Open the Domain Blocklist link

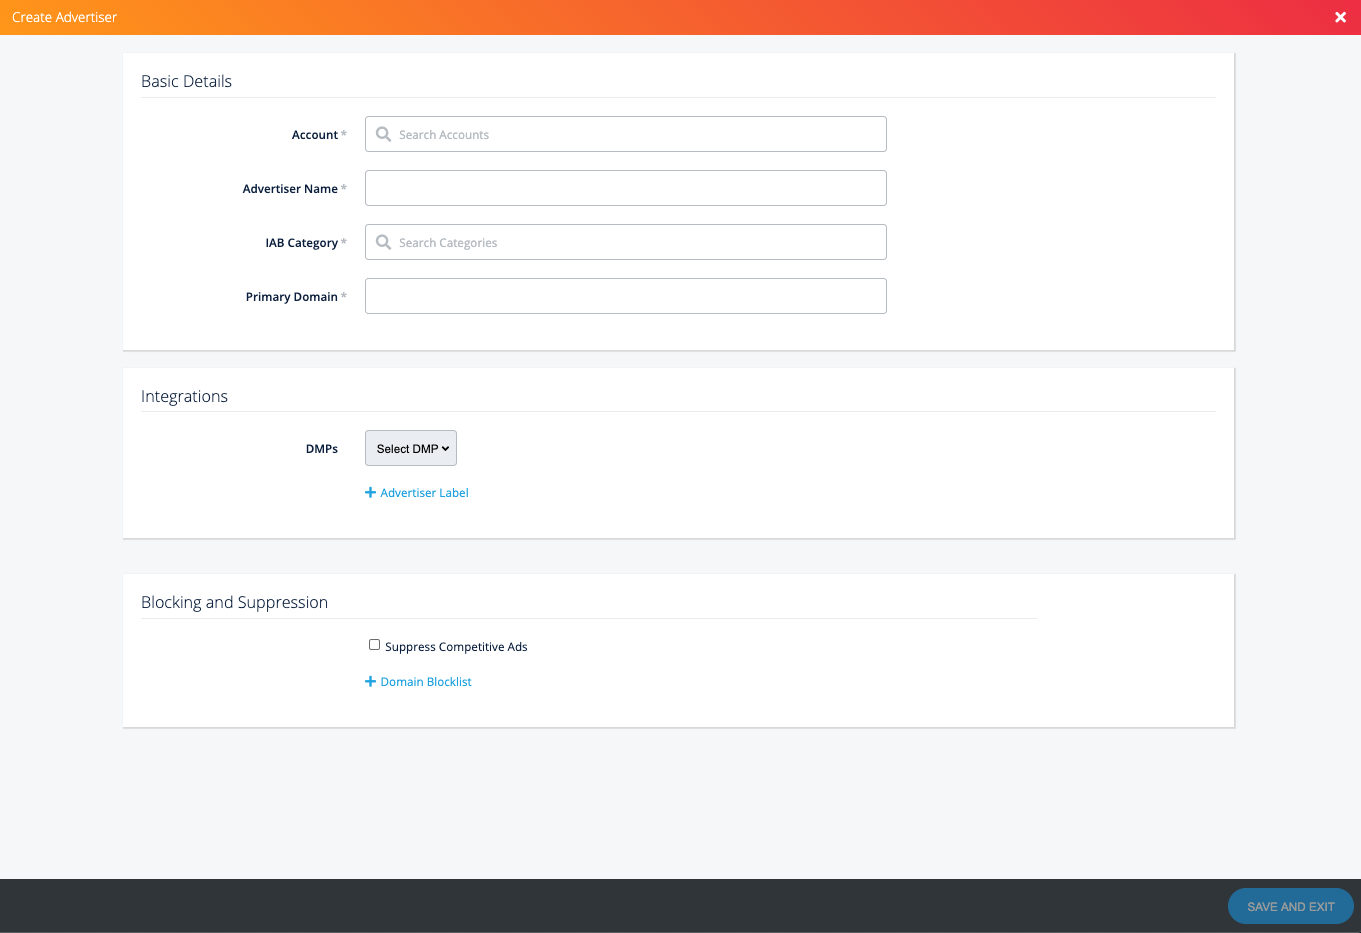[x=426, y=682]
